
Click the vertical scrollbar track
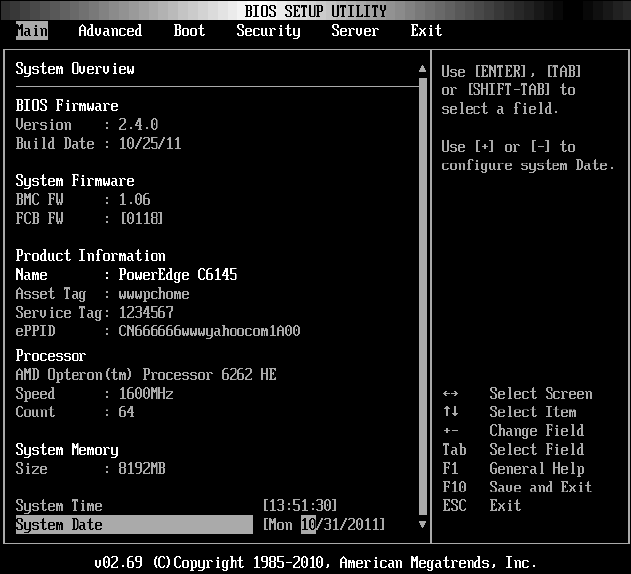click(422, 297)
